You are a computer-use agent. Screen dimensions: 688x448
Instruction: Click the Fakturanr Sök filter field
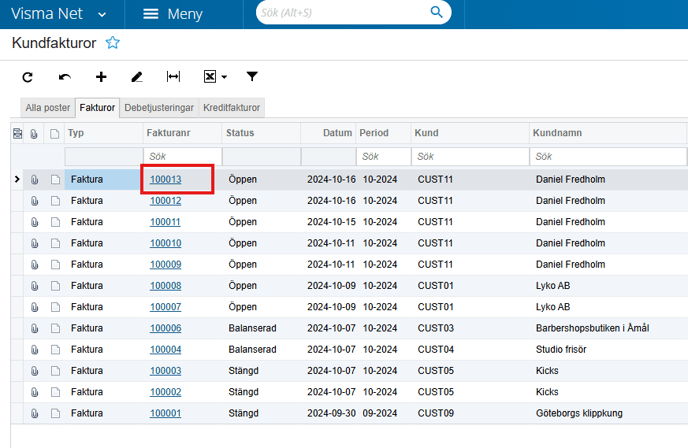(x=183, y=157)
